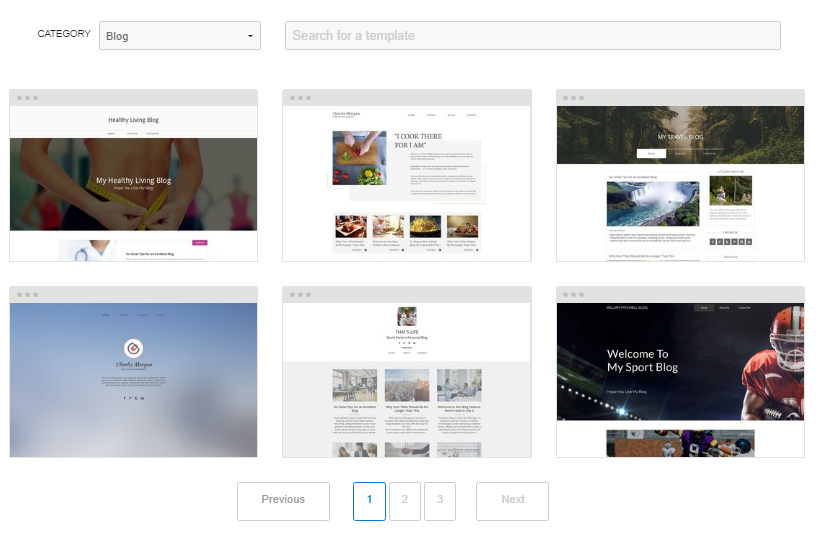Image resolution: width=837 pixels, height=538 pixels.
Task: Pick the My Travel Blog template
Action: tap(680, 176)
